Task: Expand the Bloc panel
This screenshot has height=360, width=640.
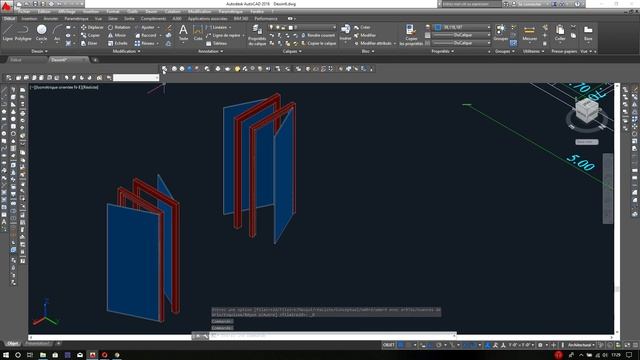Action: (367, 51)
